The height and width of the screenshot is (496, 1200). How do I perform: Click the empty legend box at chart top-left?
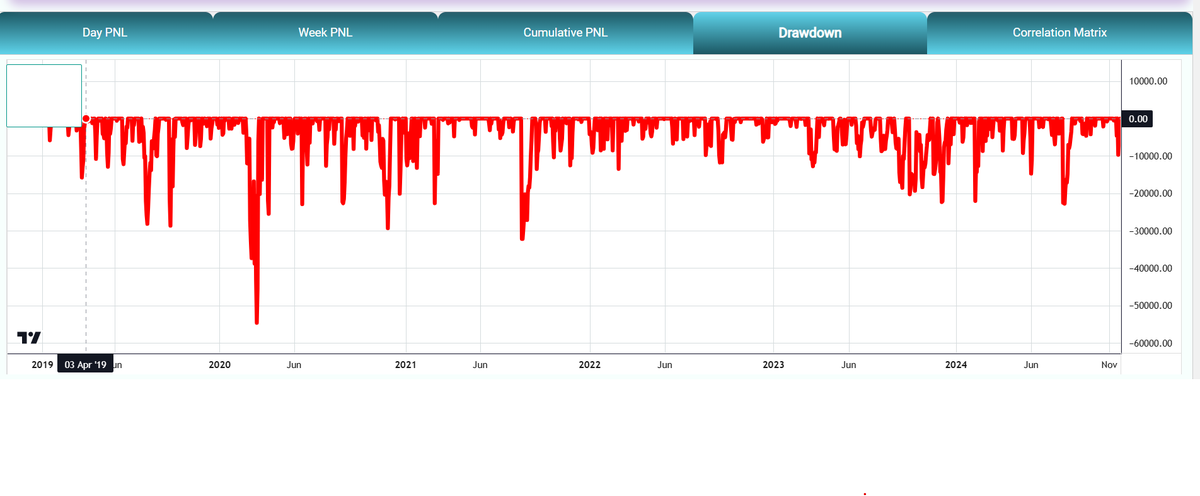point(44,95)
